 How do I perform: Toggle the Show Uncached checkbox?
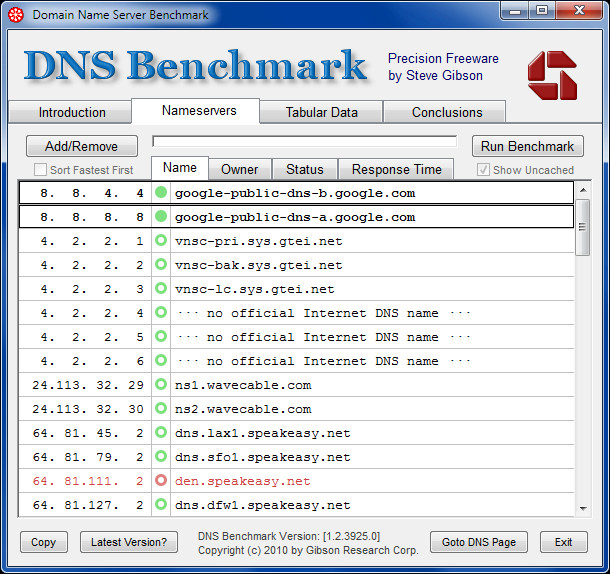pyautogui.click(x=483, y=170)
